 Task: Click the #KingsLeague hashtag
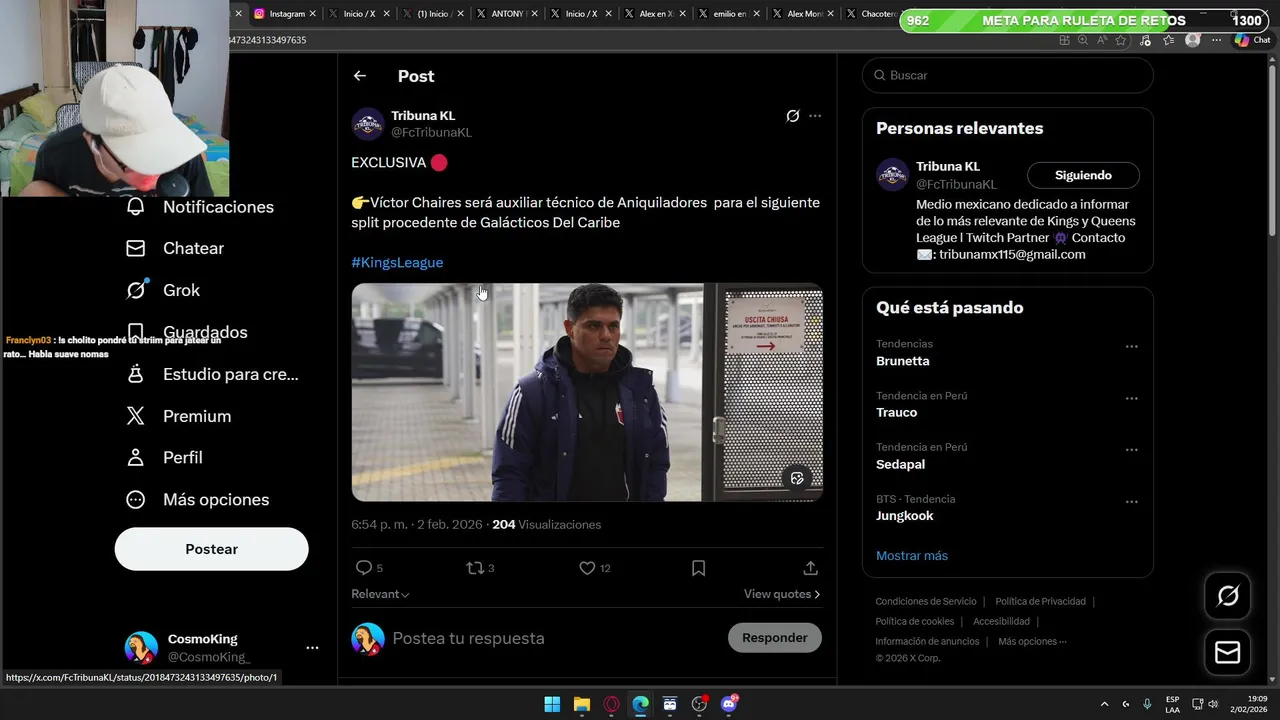click(397, 262)
